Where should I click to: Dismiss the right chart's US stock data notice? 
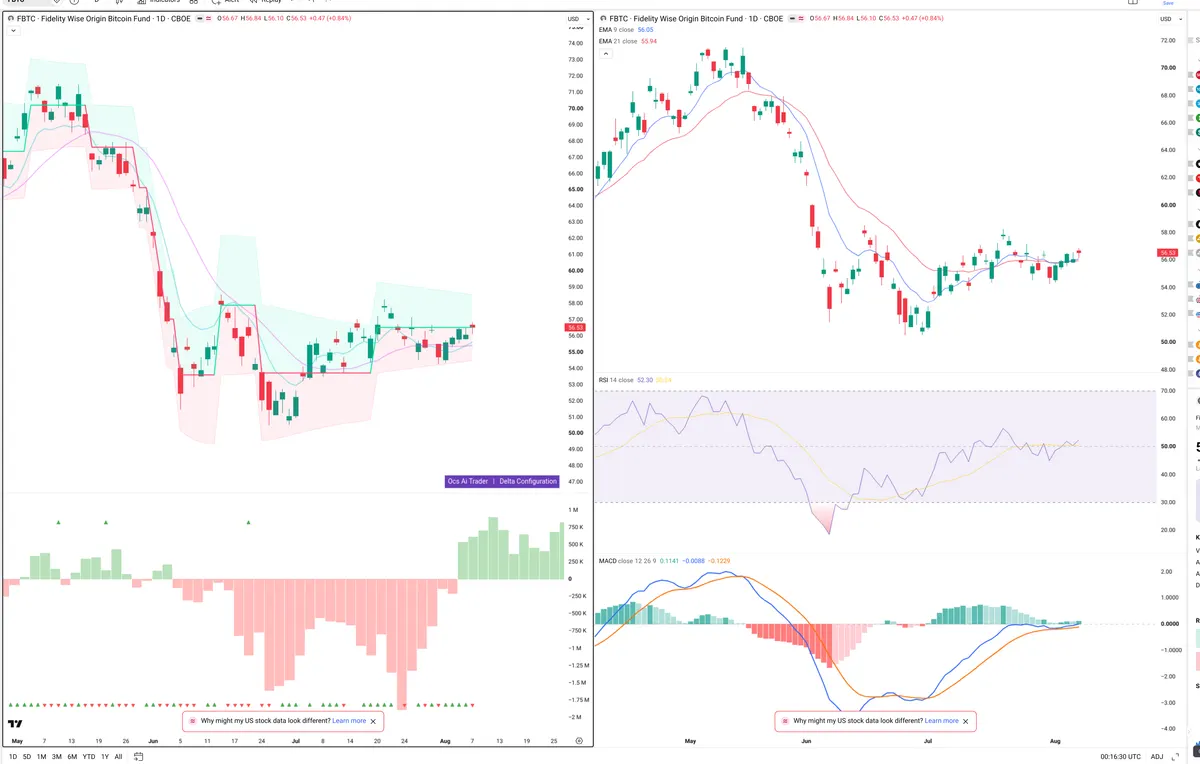965,721
